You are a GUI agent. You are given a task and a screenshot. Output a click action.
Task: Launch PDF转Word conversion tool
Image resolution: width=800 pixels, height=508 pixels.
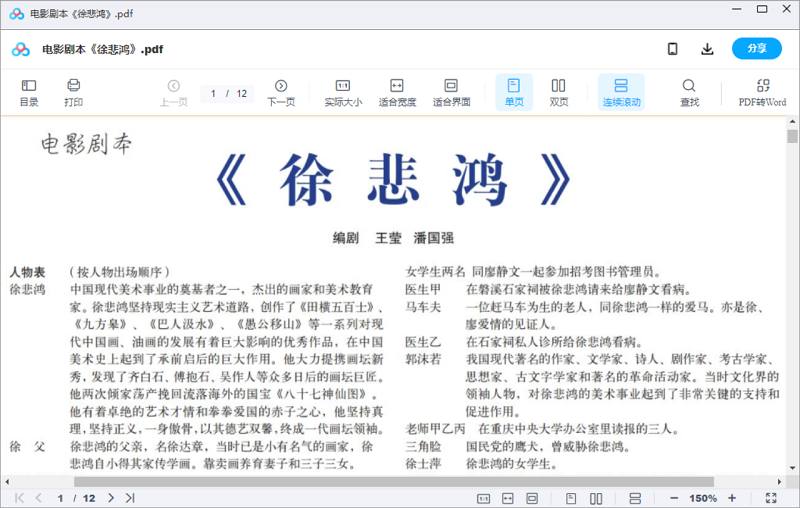click(x=762, y=92)
